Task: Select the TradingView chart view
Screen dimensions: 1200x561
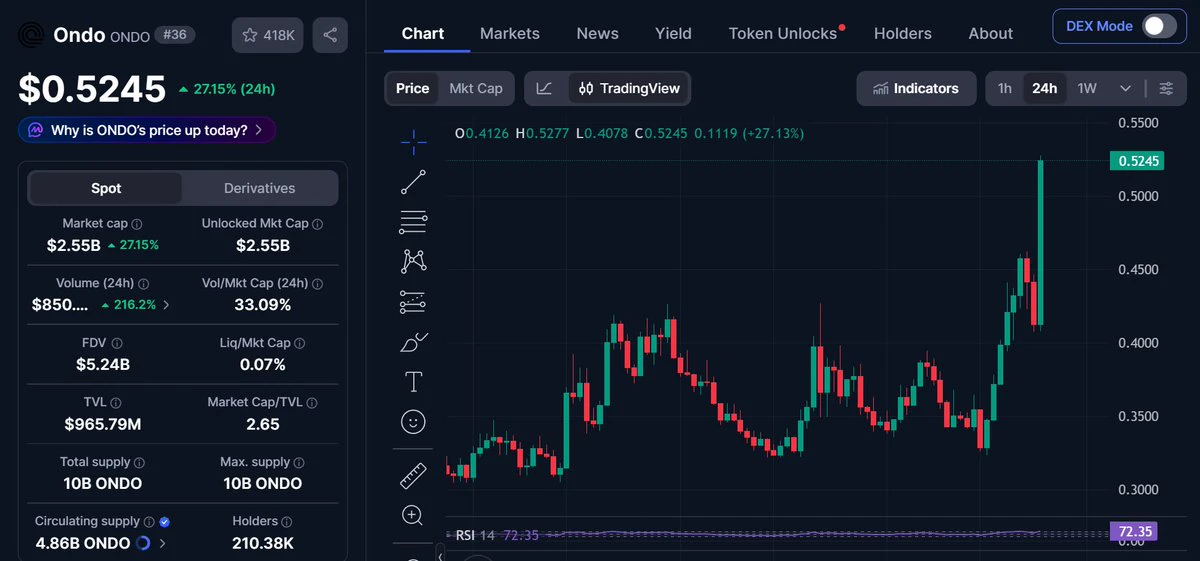Action: pyautogui.click(x=629, y=88)
